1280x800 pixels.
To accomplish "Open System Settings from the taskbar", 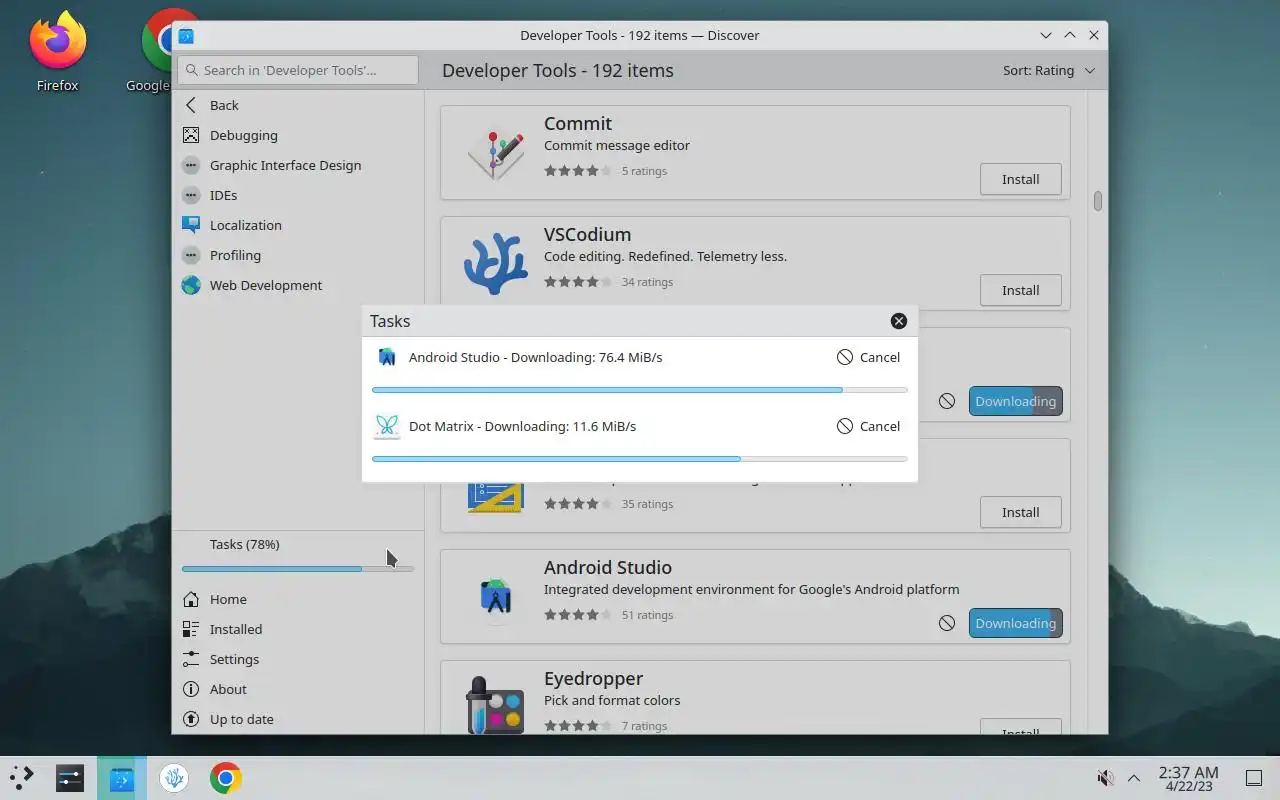I will 70,777.
